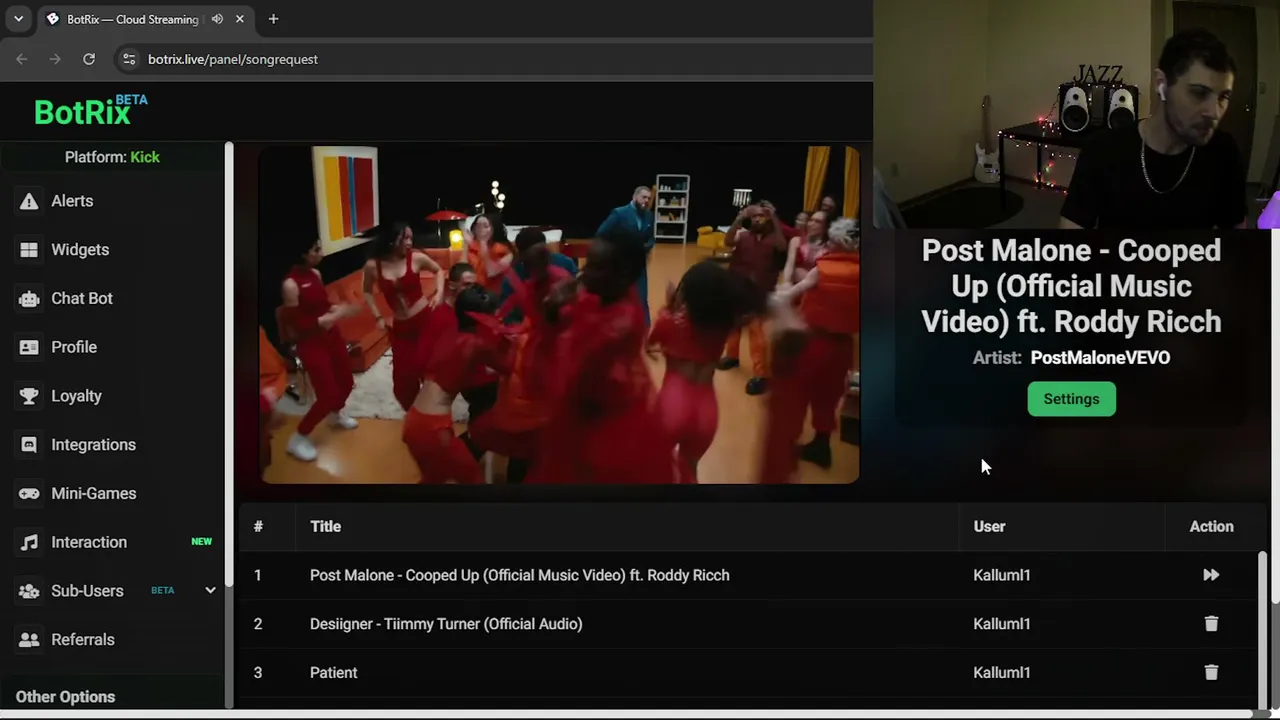Select the Chat Bot robot icon
Image resolution: width=1280 pixels, height=720 pixels.
[x=29, y=299]
